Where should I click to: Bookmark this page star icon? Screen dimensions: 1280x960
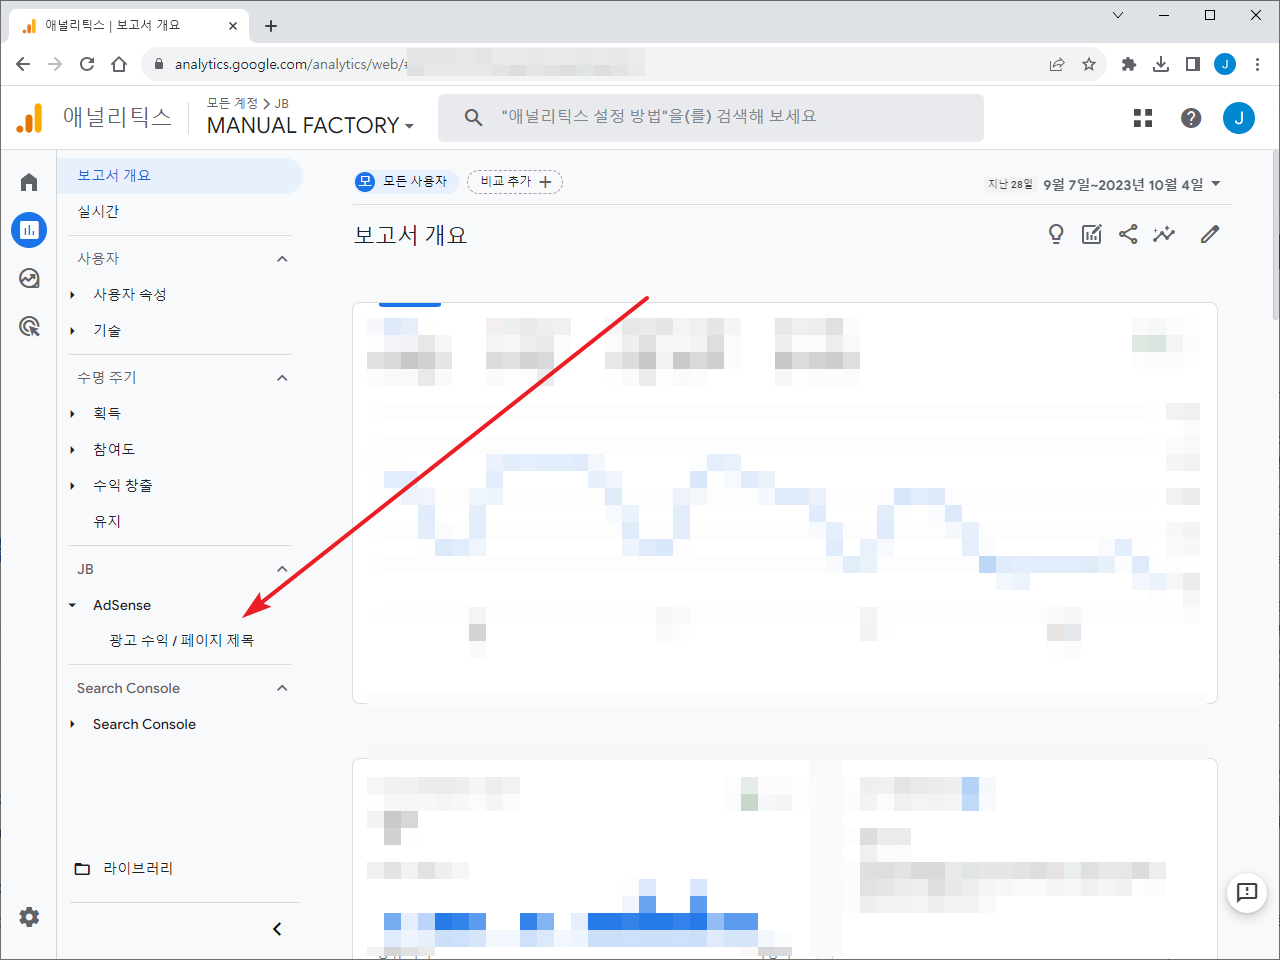coord(1089,64)
